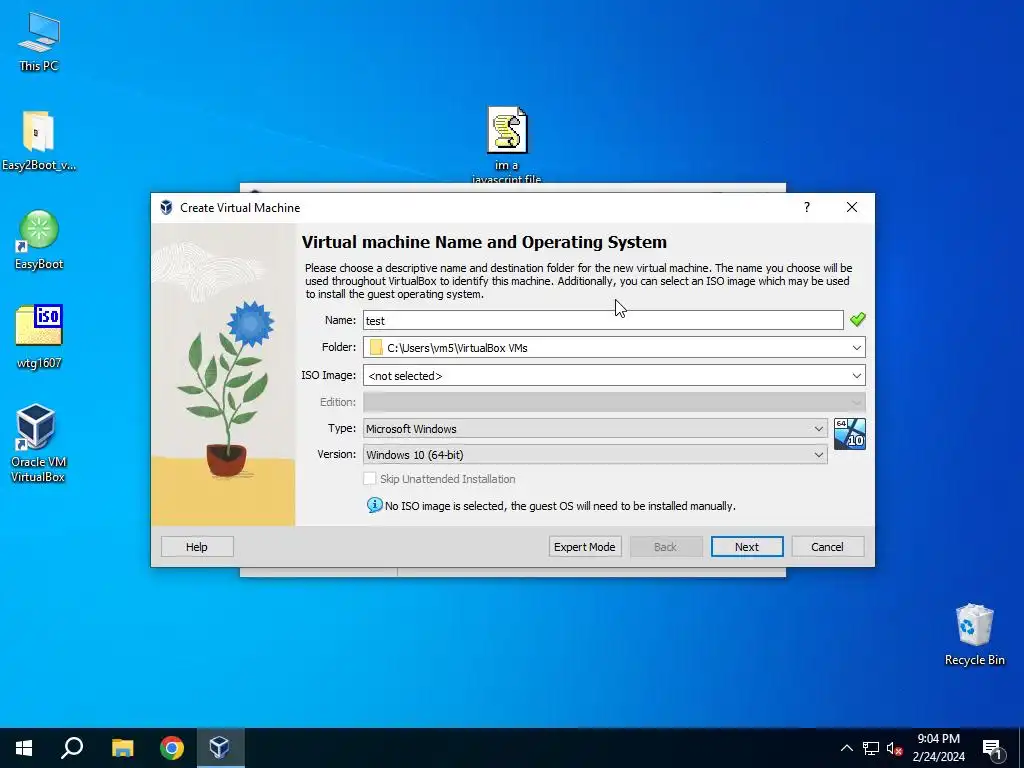This screenshot has width=1024, height=768.
Task: Open the Recycle Bin icon
Action: pyautogui.click(x=974, y=634)
